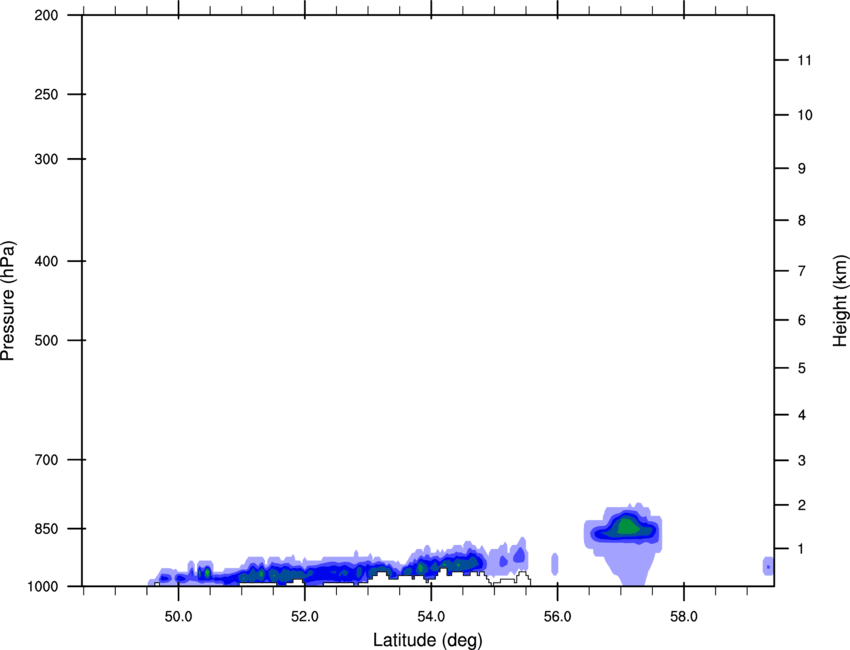This screenshot has height=650, width=850.
Task: Click the 6 km height label
Action: pyautogui.click(x=802, y=320)
